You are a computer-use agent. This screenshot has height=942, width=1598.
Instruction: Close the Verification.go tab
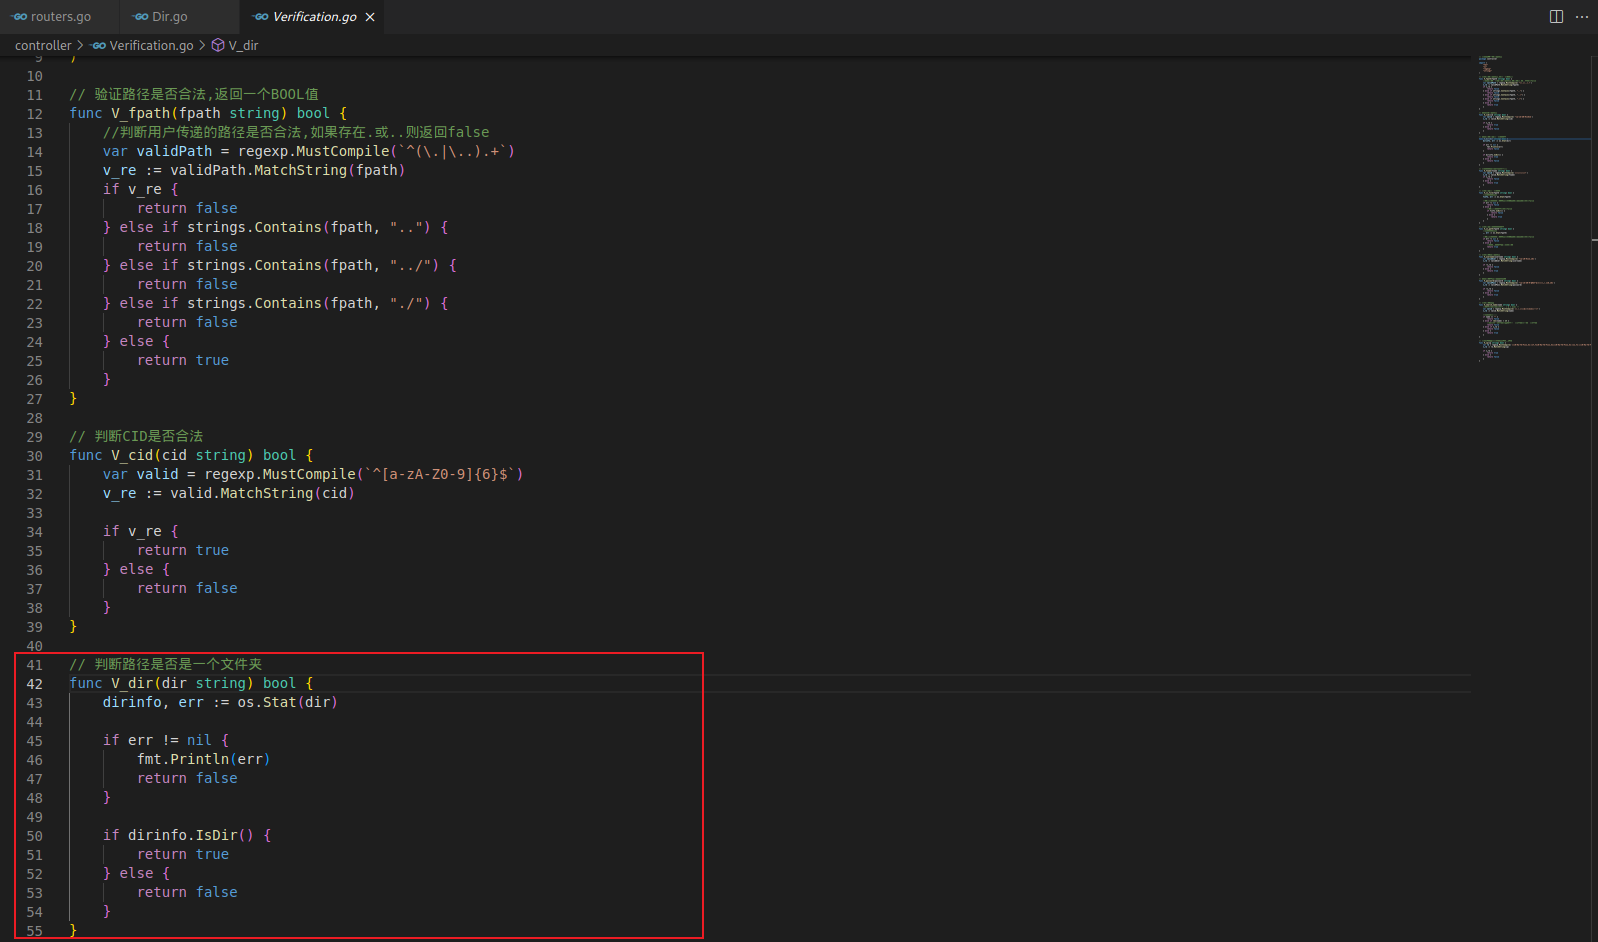[370, 17]
